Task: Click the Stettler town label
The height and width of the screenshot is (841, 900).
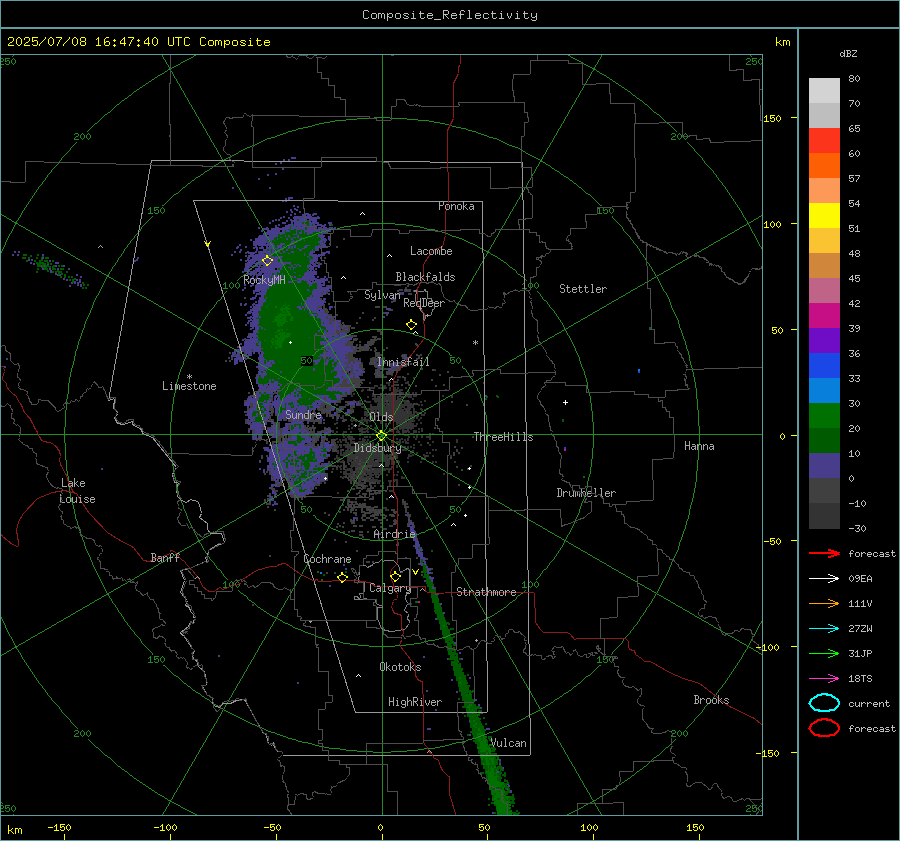Action: tap(583, 289)
